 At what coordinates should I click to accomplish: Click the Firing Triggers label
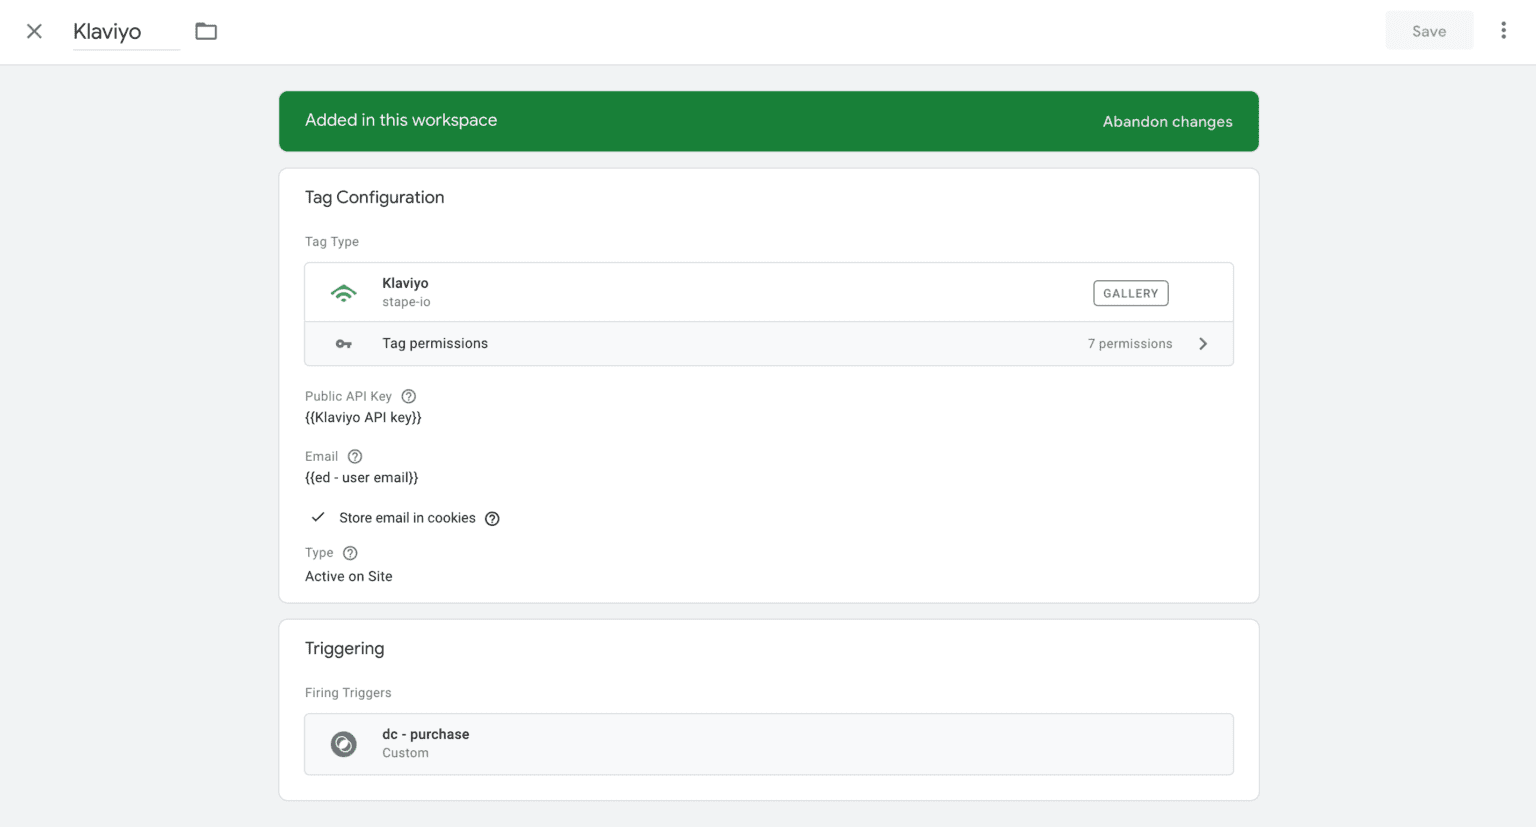coord(348,692)
